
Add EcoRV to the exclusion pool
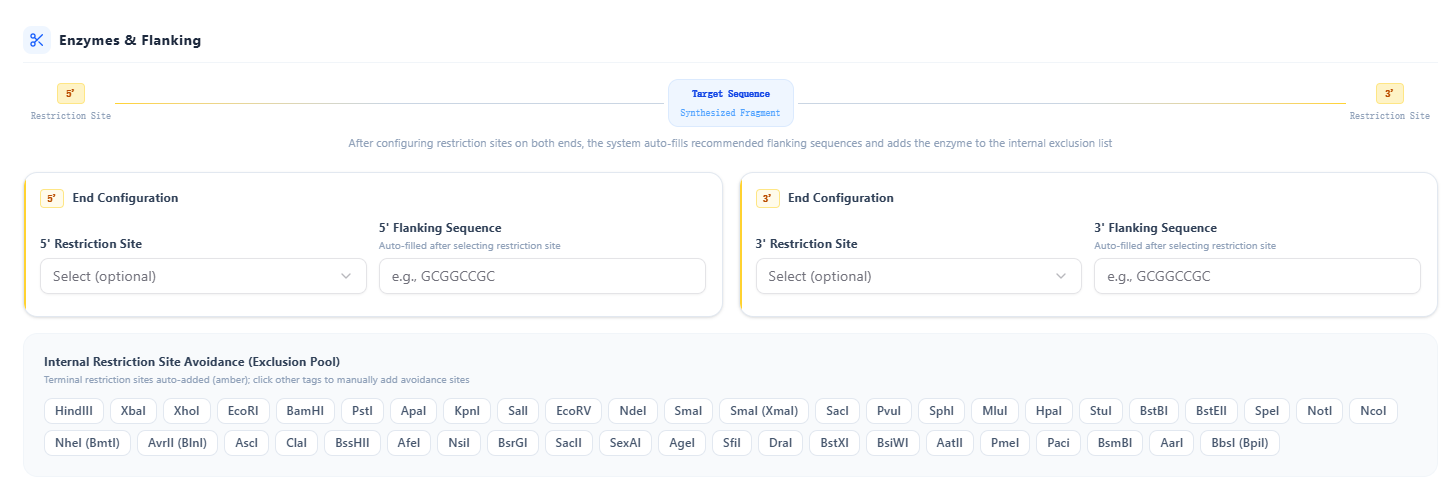click(573, 411)
